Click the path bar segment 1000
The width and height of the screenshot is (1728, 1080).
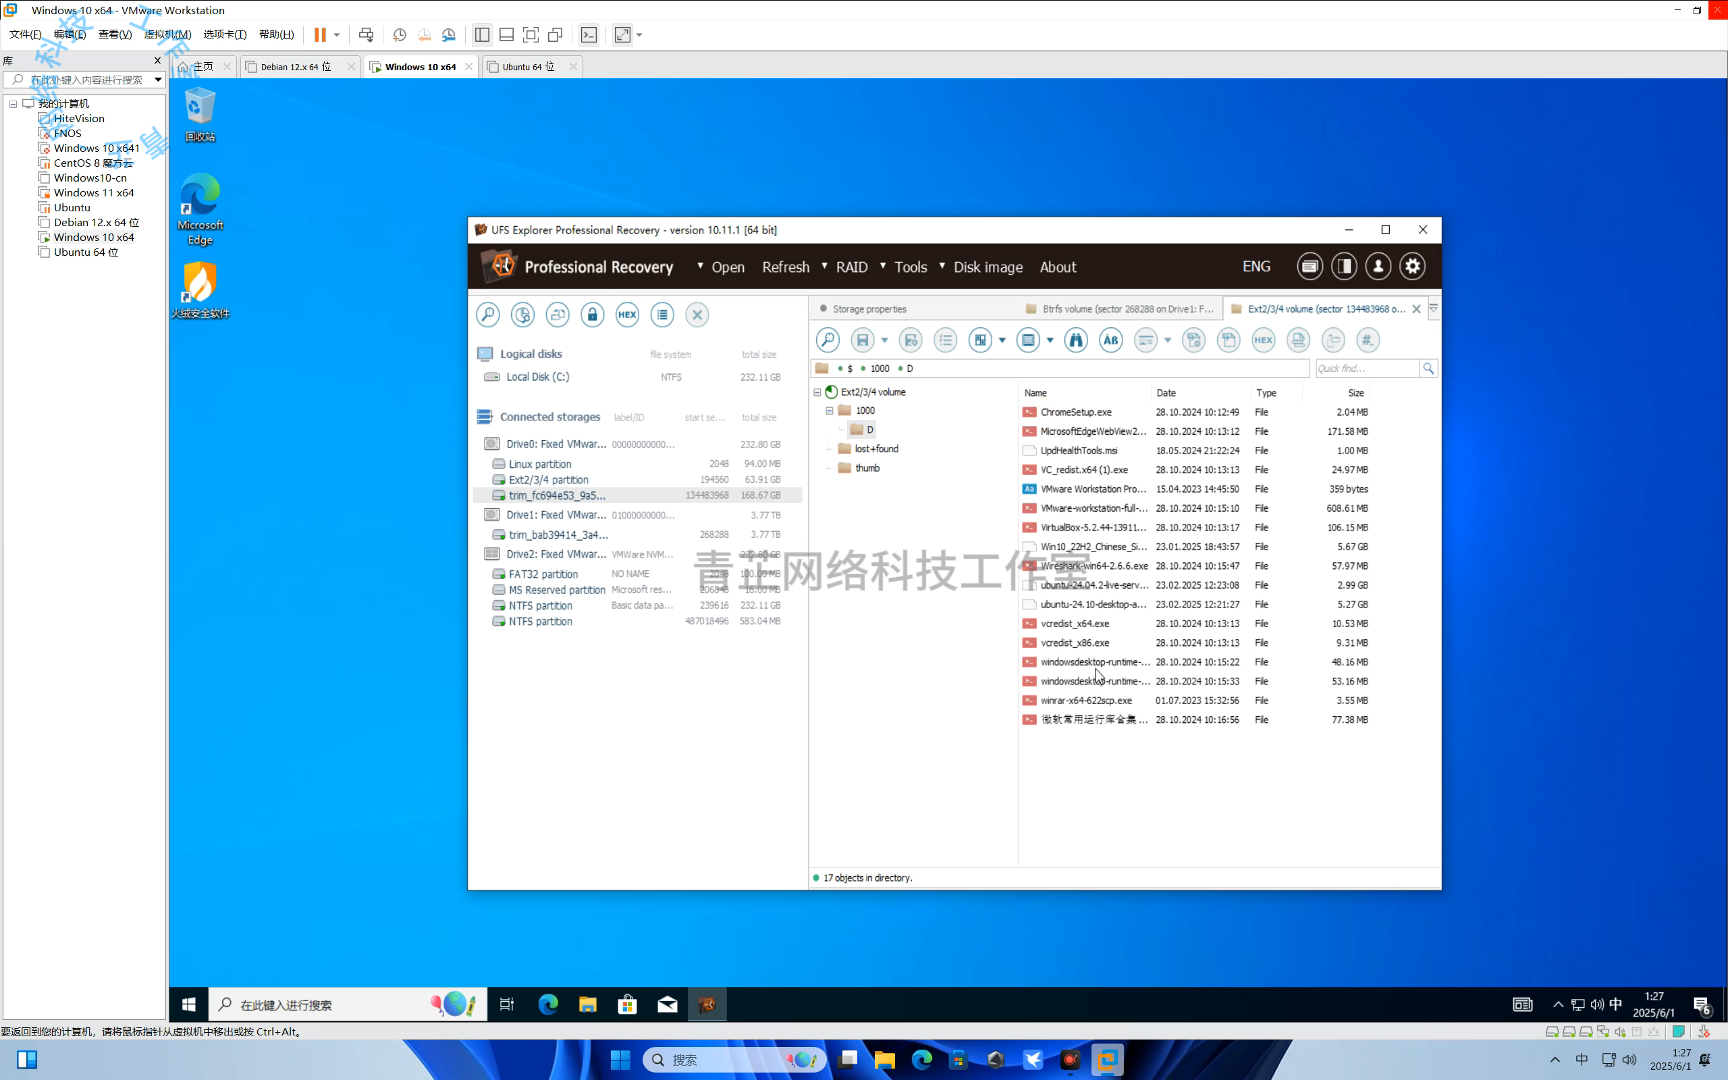pyautogui.click(x=880, y=369)
